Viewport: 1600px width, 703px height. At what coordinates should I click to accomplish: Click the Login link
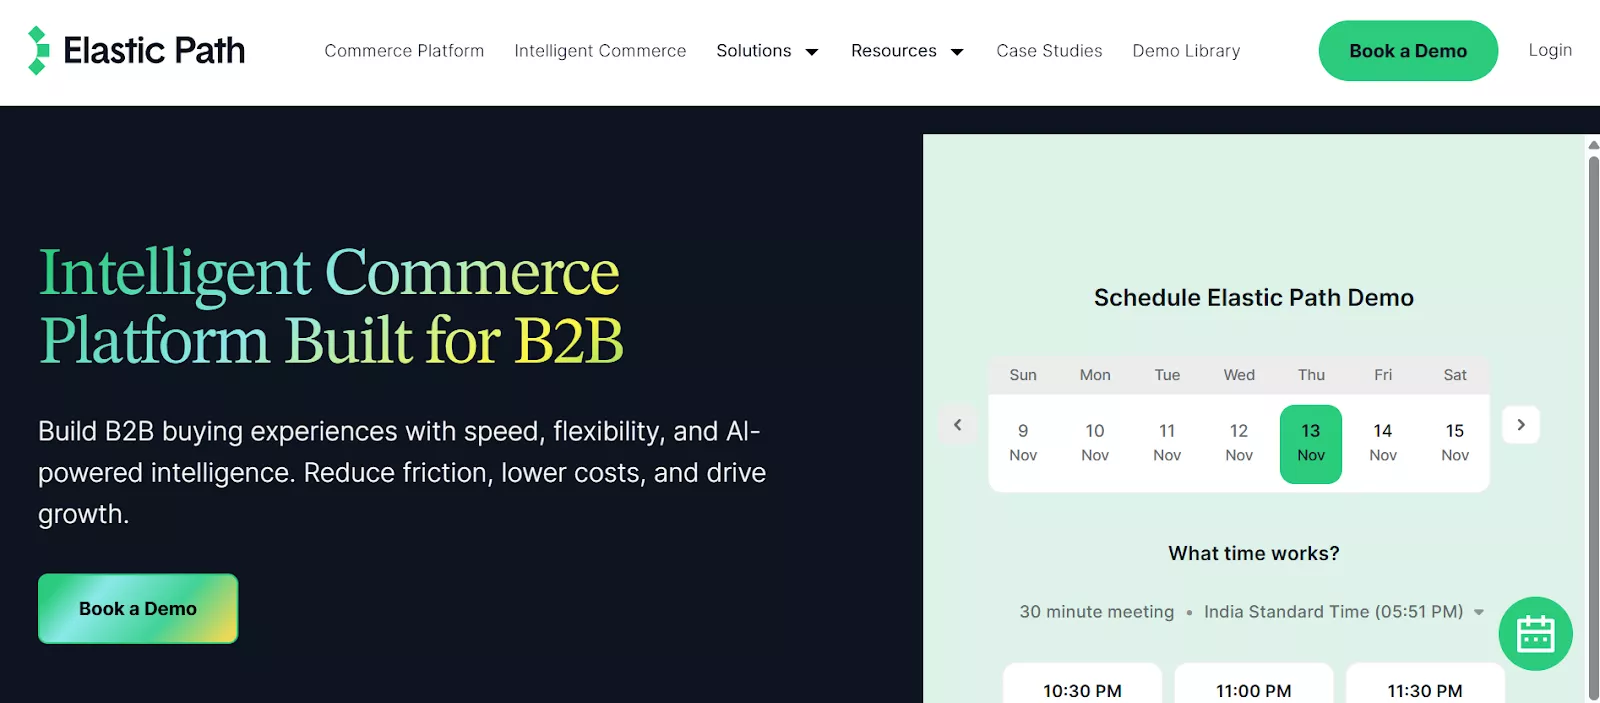click(1550, 50)
